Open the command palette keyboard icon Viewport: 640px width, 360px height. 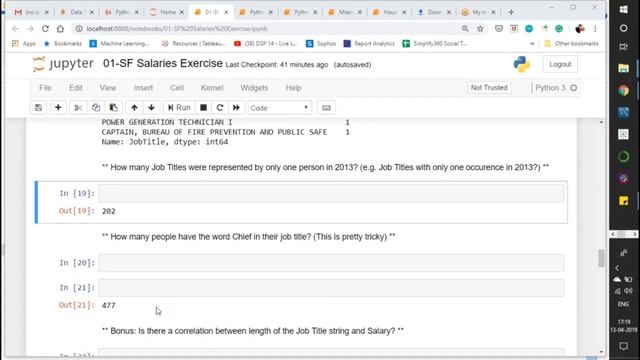(326, 108)
